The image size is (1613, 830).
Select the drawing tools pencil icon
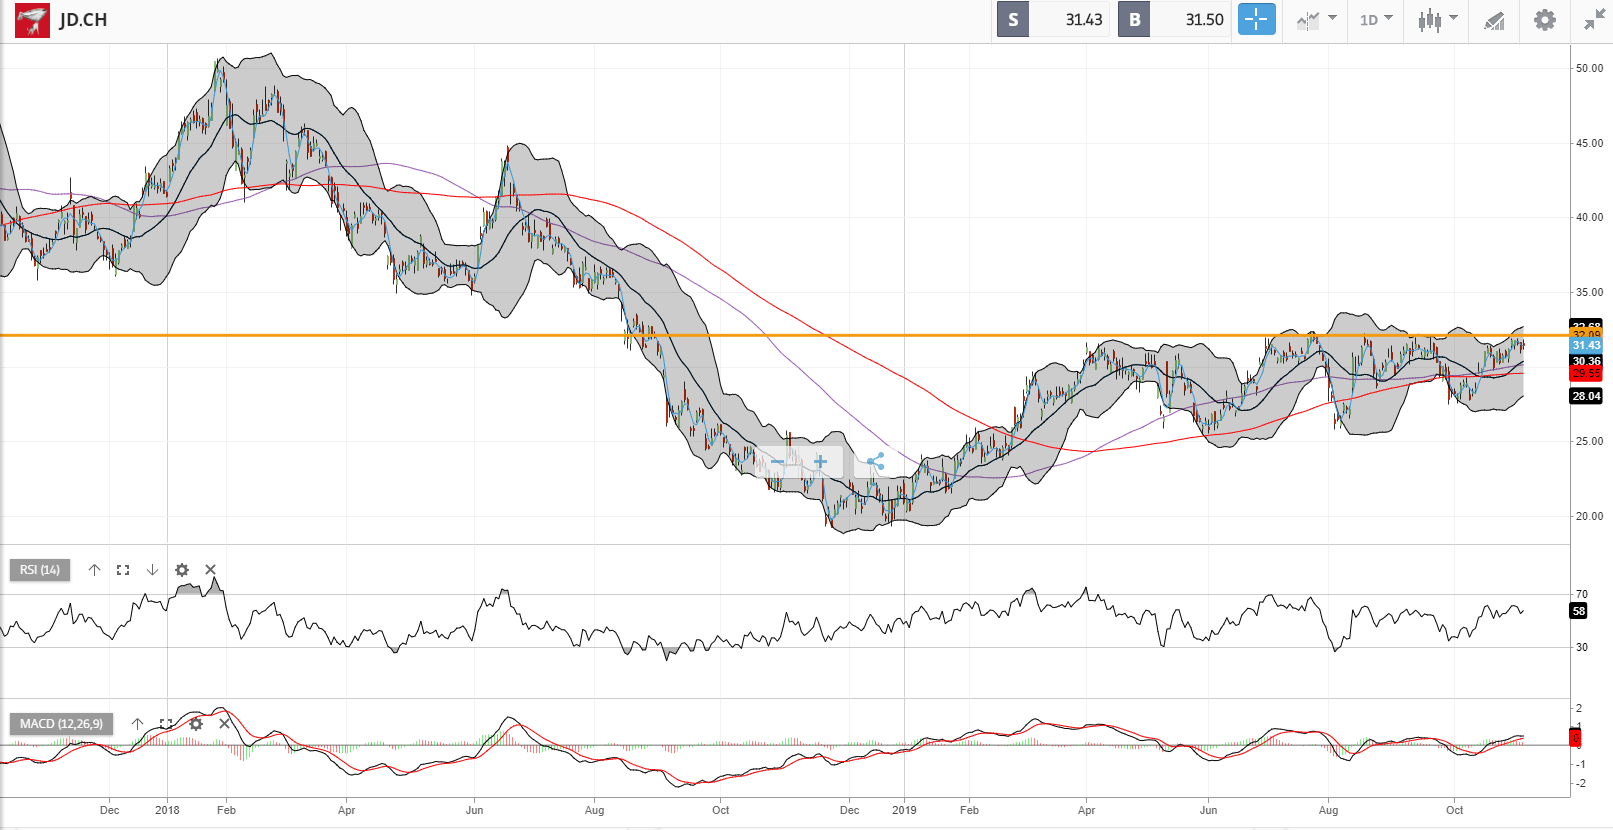pos(1494,20)
